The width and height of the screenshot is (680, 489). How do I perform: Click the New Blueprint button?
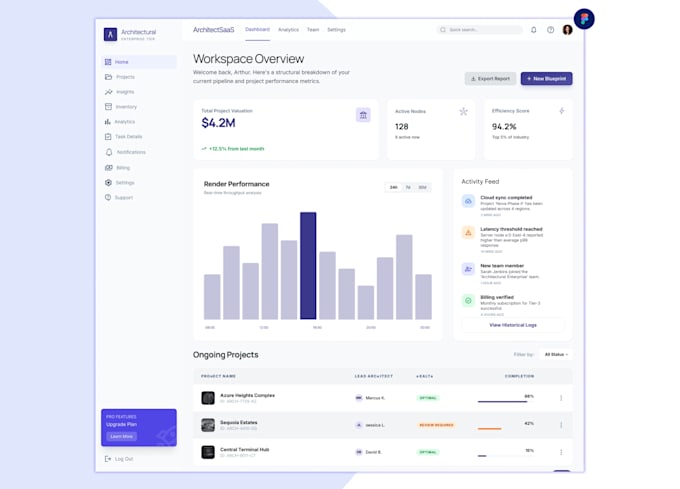546,78
